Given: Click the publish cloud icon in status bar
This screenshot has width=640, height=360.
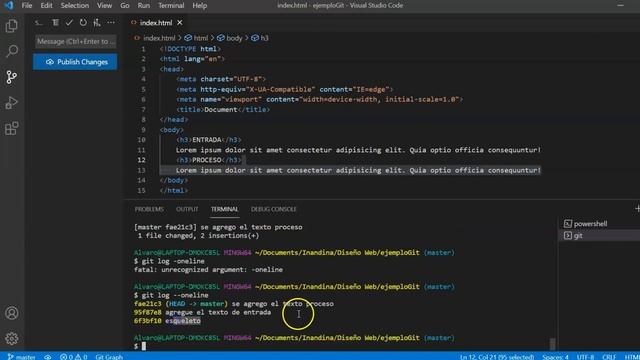Looking at the screenshot, I should pyautogui.click(x=48, y=357).
